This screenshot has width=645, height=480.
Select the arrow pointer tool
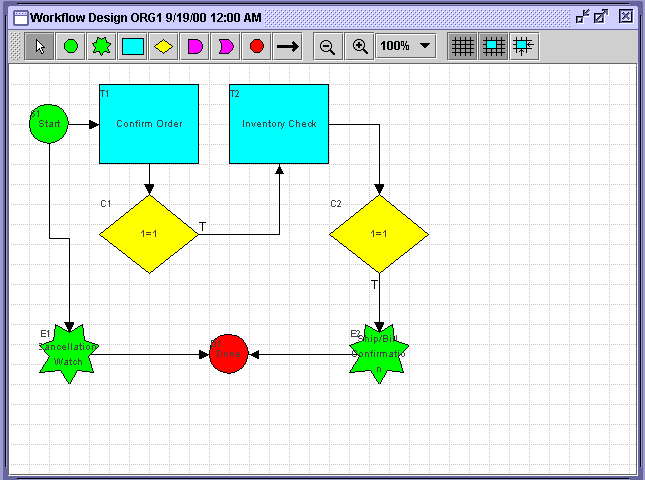click(39, 46)
